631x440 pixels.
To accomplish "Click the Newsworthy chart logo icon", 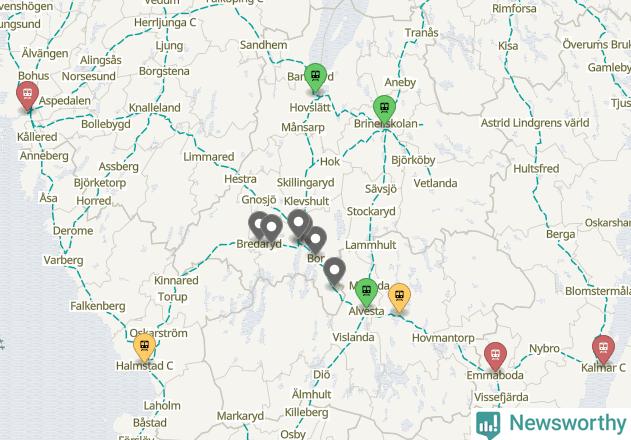I will 488,425.
